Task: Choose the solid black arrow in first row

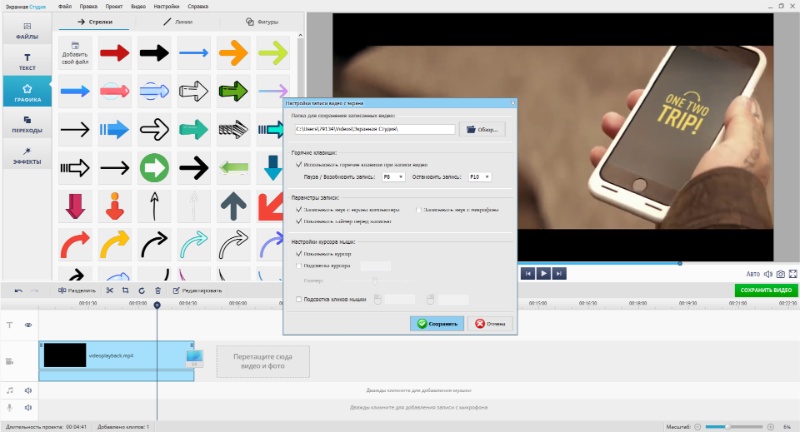Action: tap(154, 53)
